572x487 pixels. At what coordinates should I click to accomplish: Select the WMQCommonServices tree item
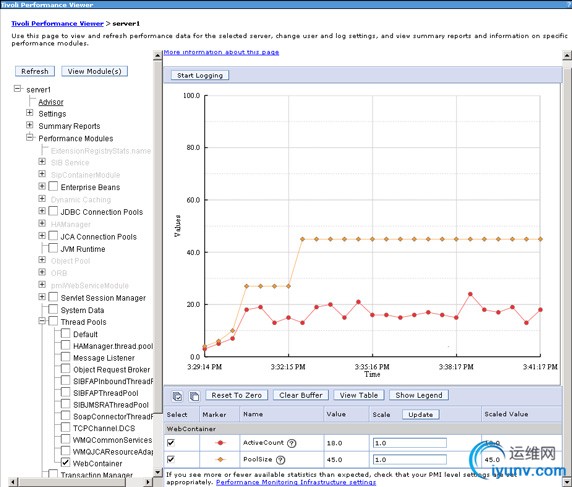point(112,440)
